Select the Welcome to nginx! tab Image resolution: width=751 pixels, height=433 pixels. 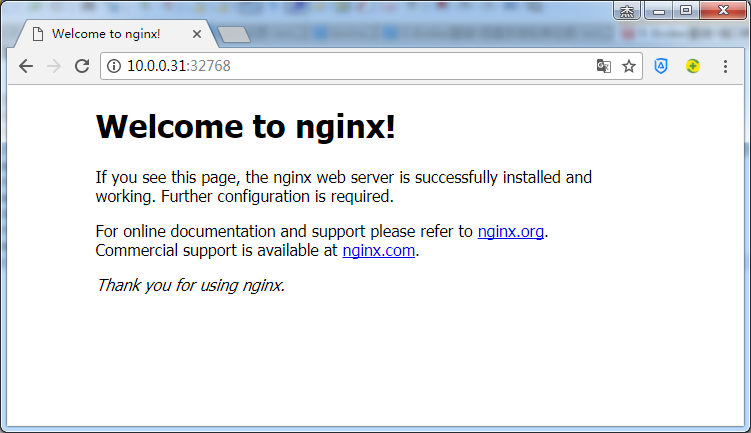tap(115, 34)
